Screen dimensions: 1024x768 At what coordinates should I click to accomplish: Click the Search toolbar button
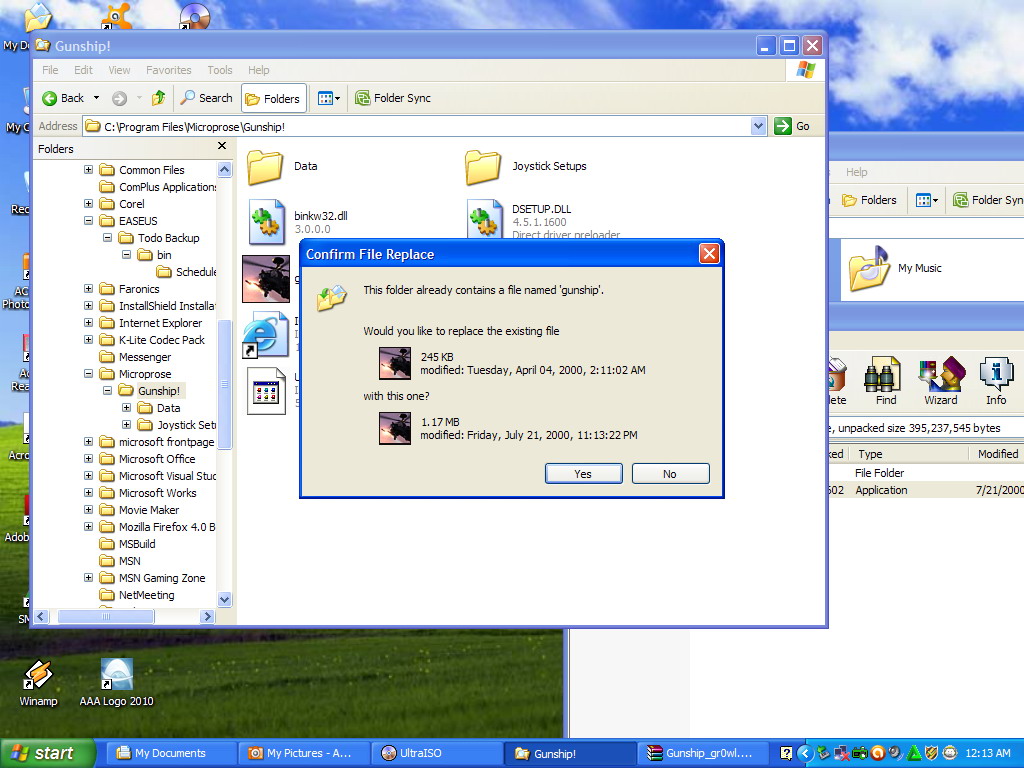click(206, 98)
